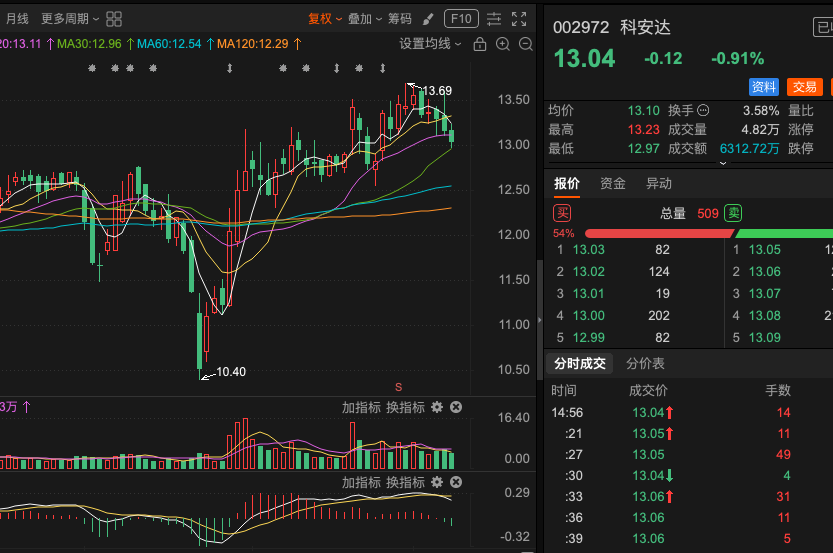The width and height of the screenshot is (833, 553).
Task: Open the 叠加 overlay dropdown
Action: click(364, 19)
